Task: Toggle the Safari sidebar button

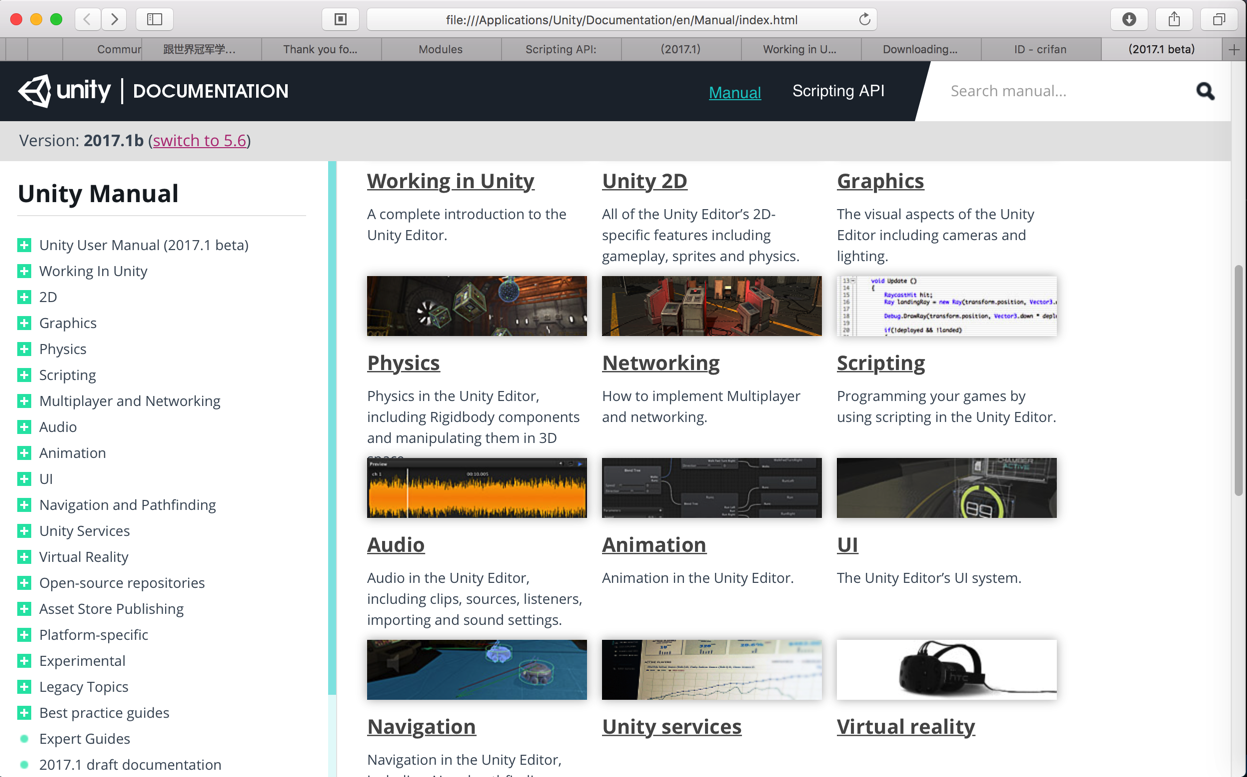Action: (x=155, y=19)
